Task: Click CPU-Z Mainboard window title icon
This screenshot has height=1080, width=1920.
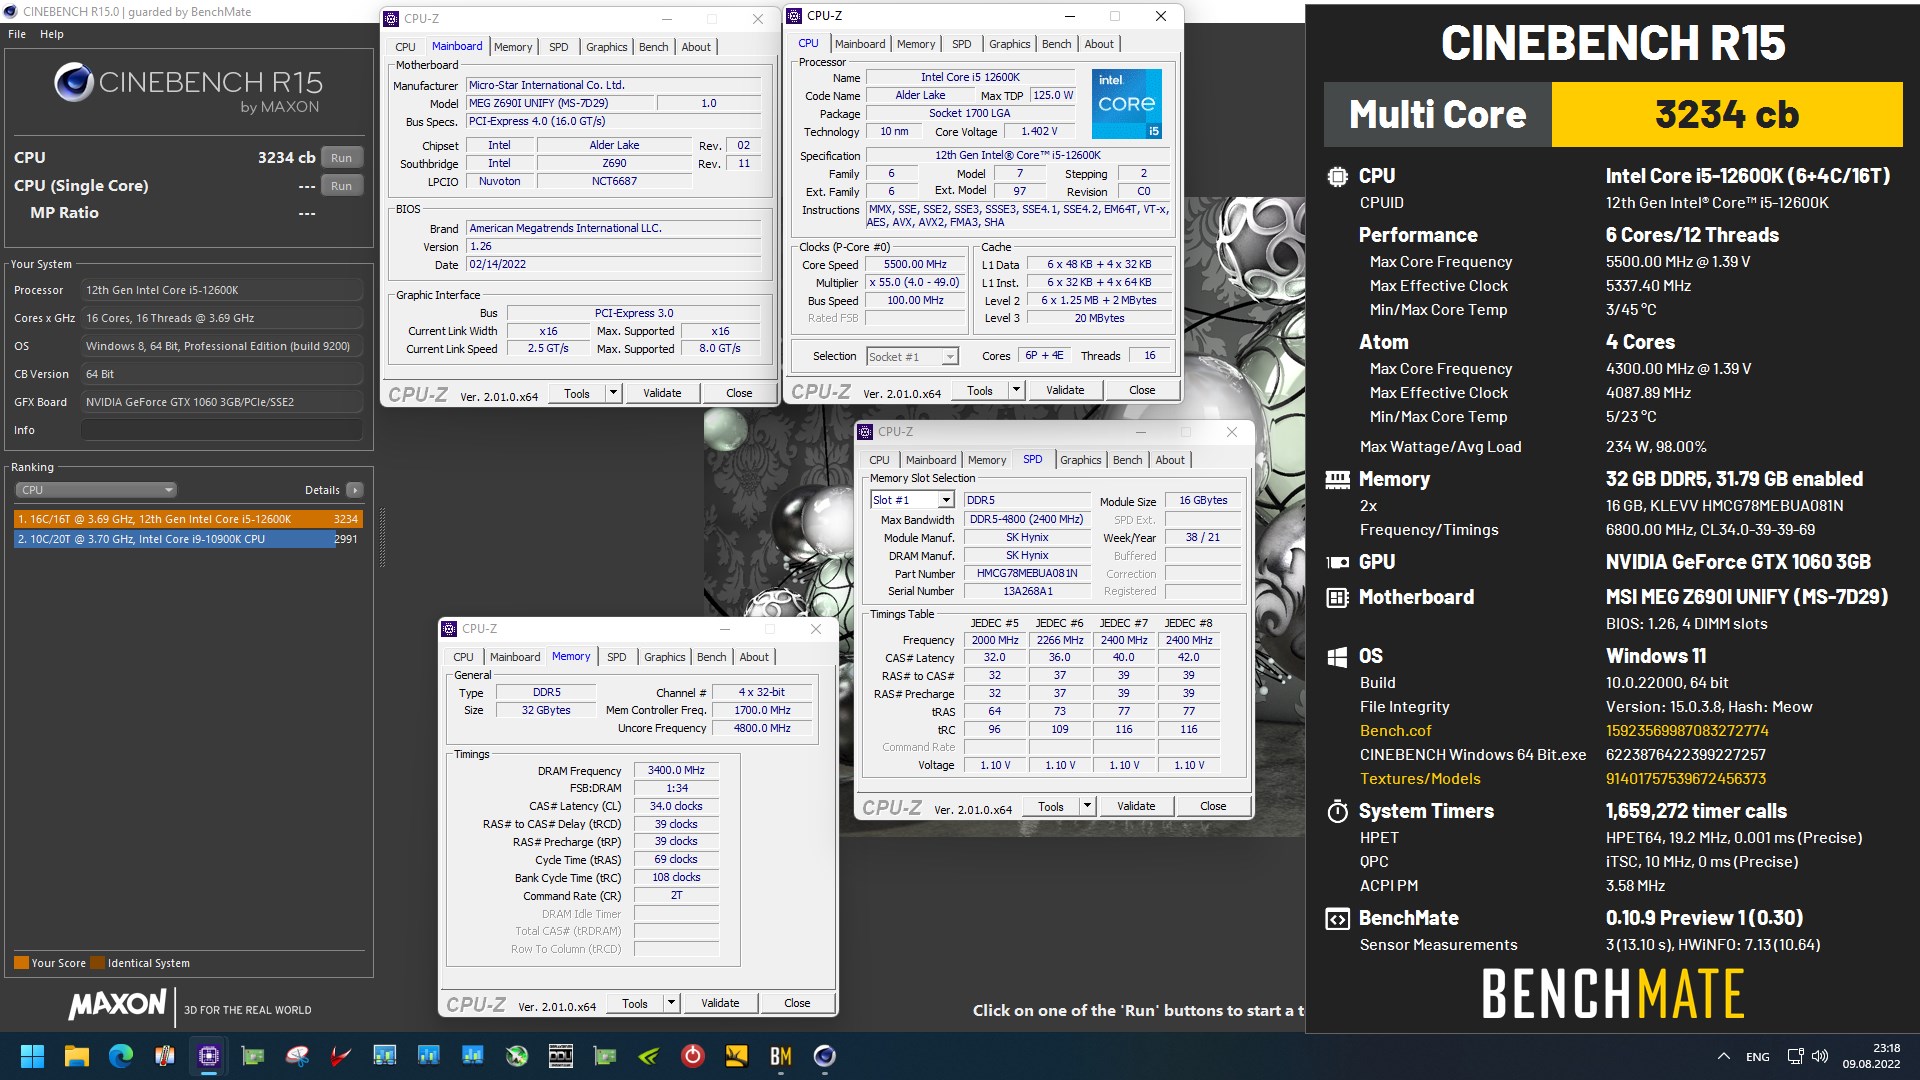Action: 392,19
